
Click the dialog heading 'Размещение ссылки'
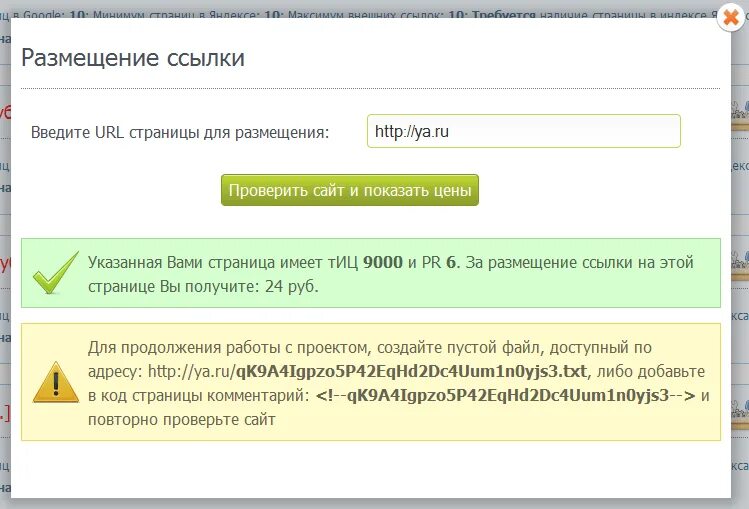pyautogui.click(x=133, y=58)
